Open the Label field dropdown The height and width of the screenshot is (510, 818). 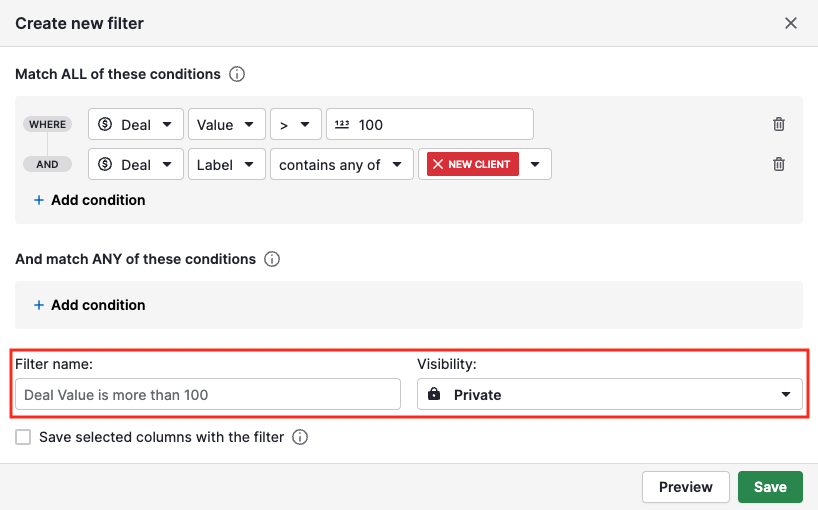click(x=227, y=165)
